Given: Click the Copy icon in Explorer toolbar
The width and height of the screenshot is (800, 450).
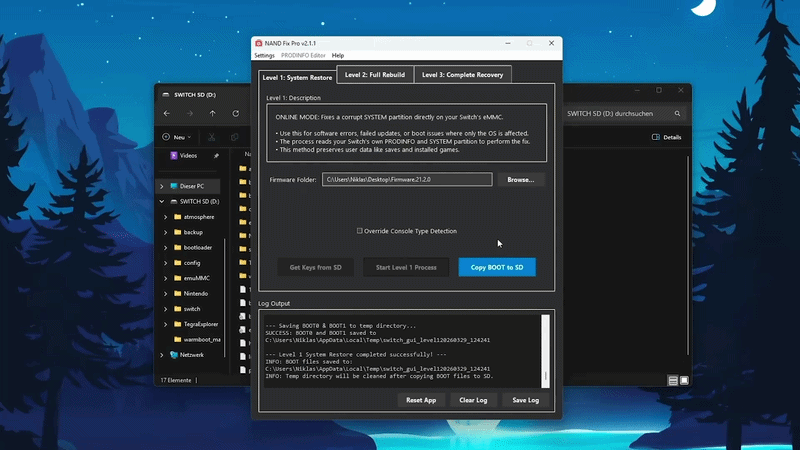Looking at the screenshot, I should tap(234, 137).
